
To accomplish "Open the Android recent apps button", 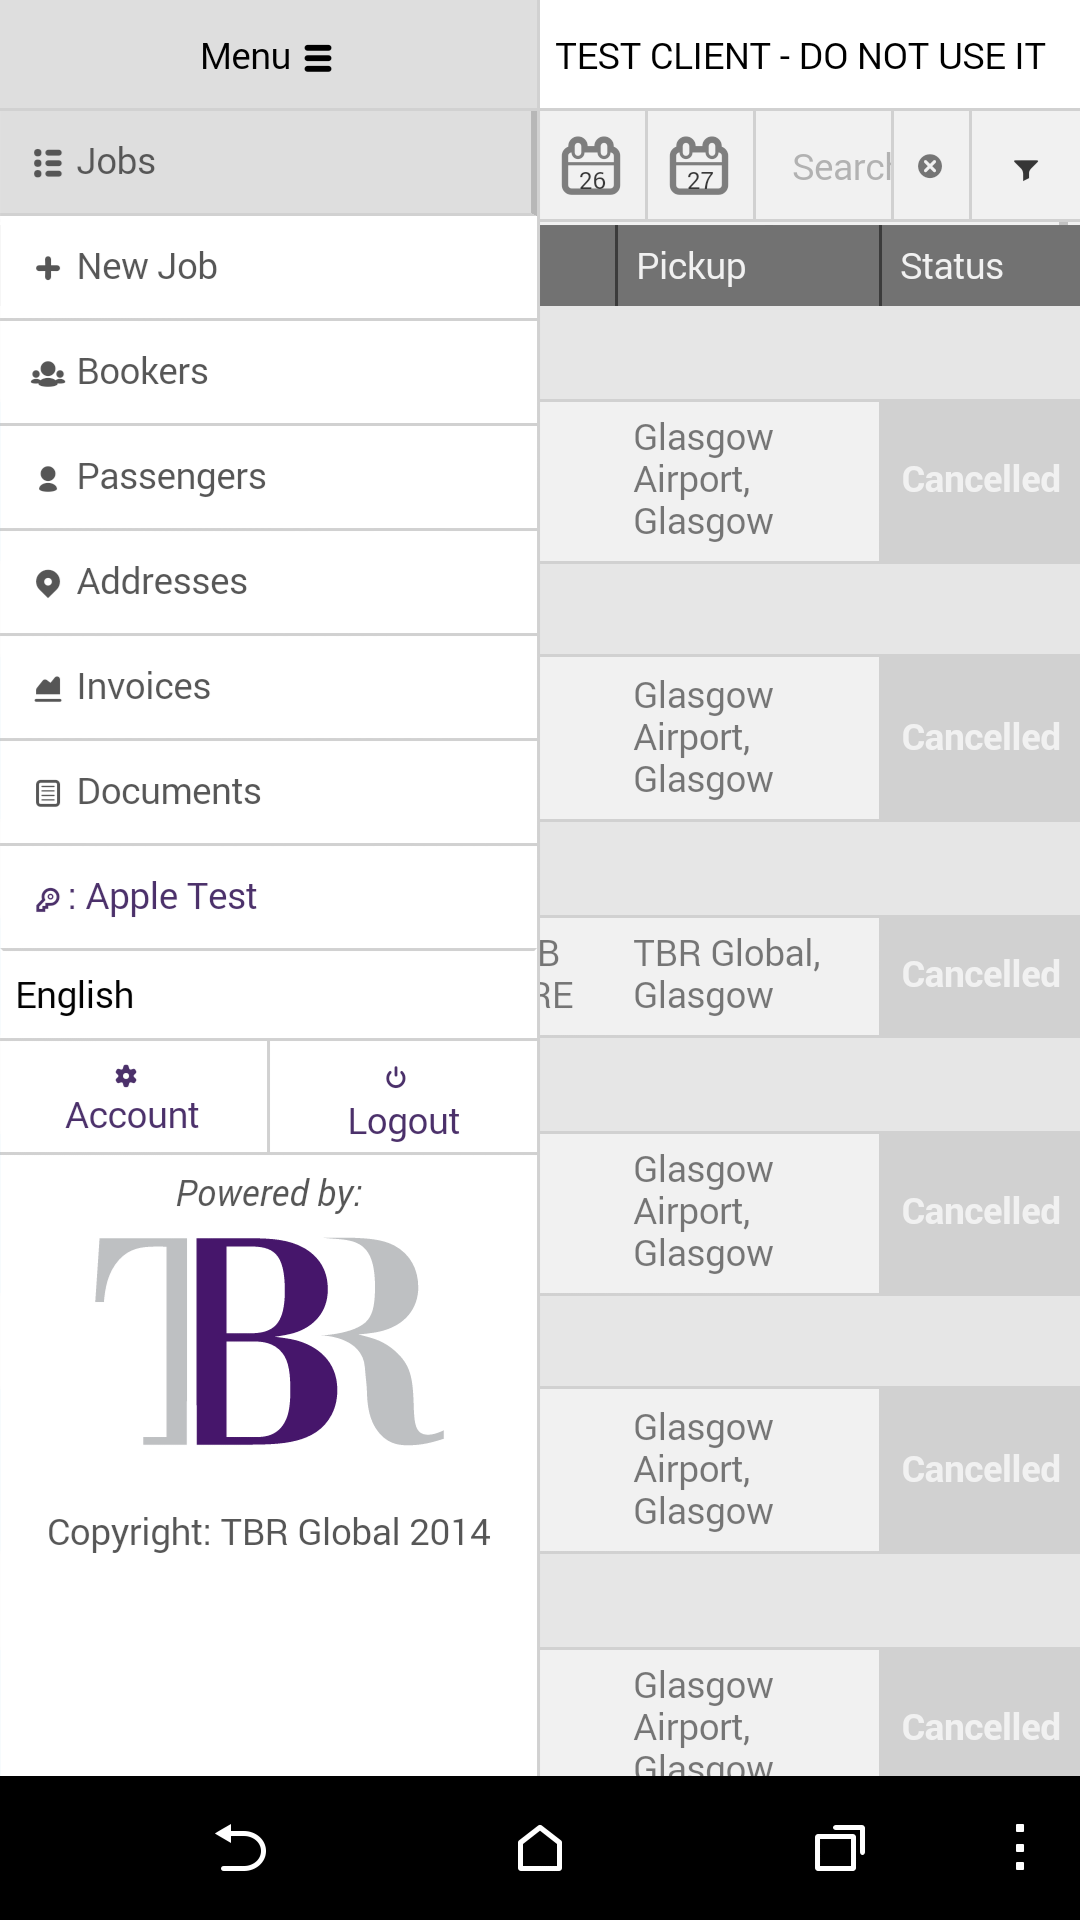I will (x=839, y=1848).
